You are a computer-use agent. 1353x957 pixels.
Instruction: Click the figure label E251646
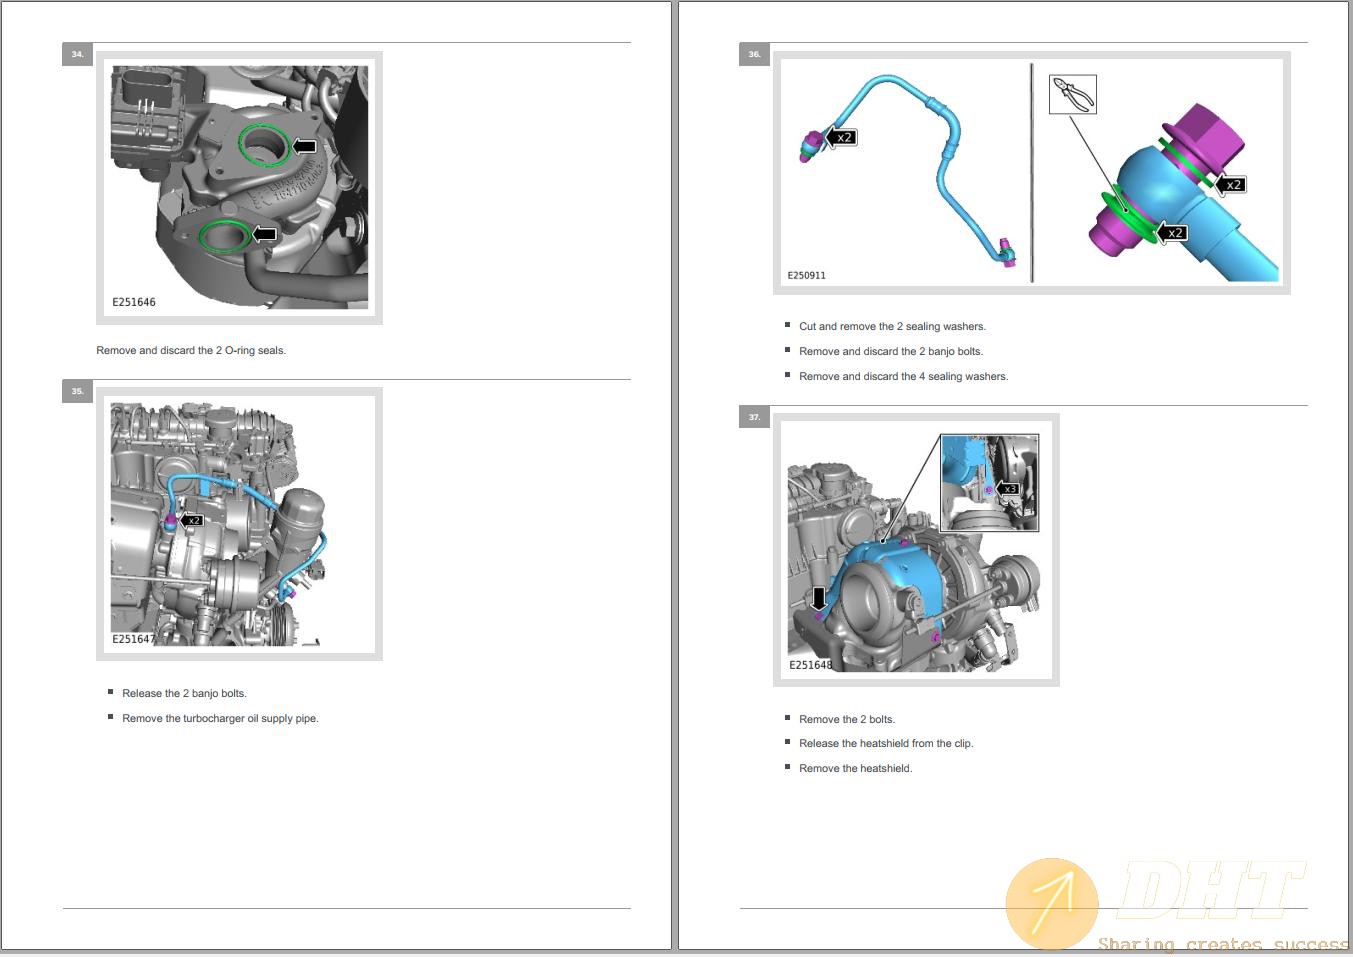[134, 302]
